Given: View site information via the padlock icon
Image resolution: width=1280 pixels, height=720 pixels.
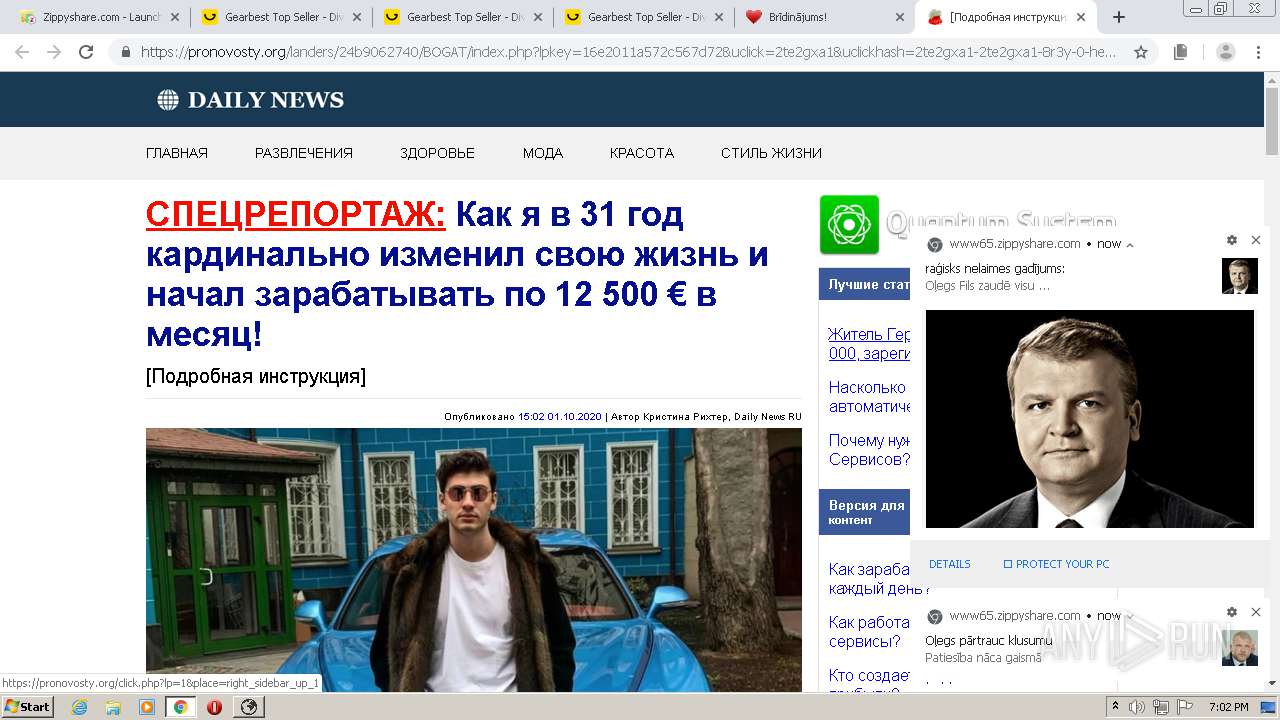Looking at the screenshot, I should pyautogui.click(x=126, y=52).
